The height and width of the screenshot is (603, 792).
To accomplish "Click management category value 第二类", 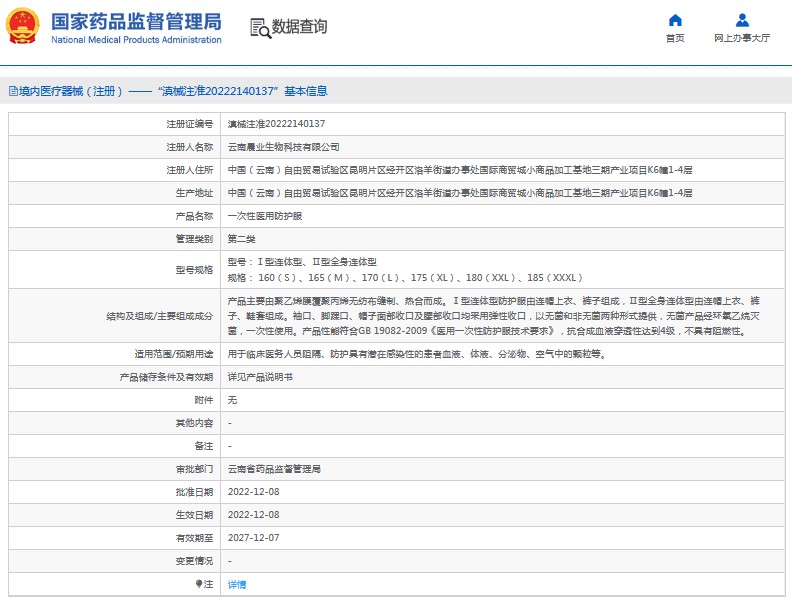I will tap(241, 239).
